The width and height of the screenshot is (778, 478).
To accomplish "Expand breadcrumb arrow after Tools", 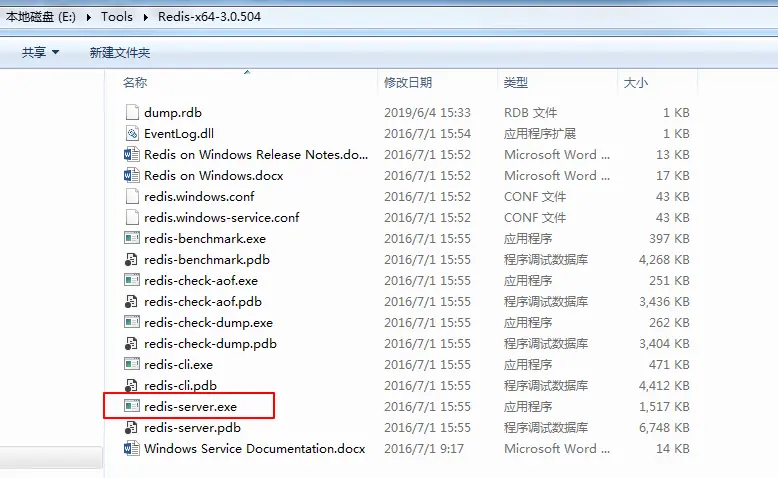I will (x=145, y=17).
